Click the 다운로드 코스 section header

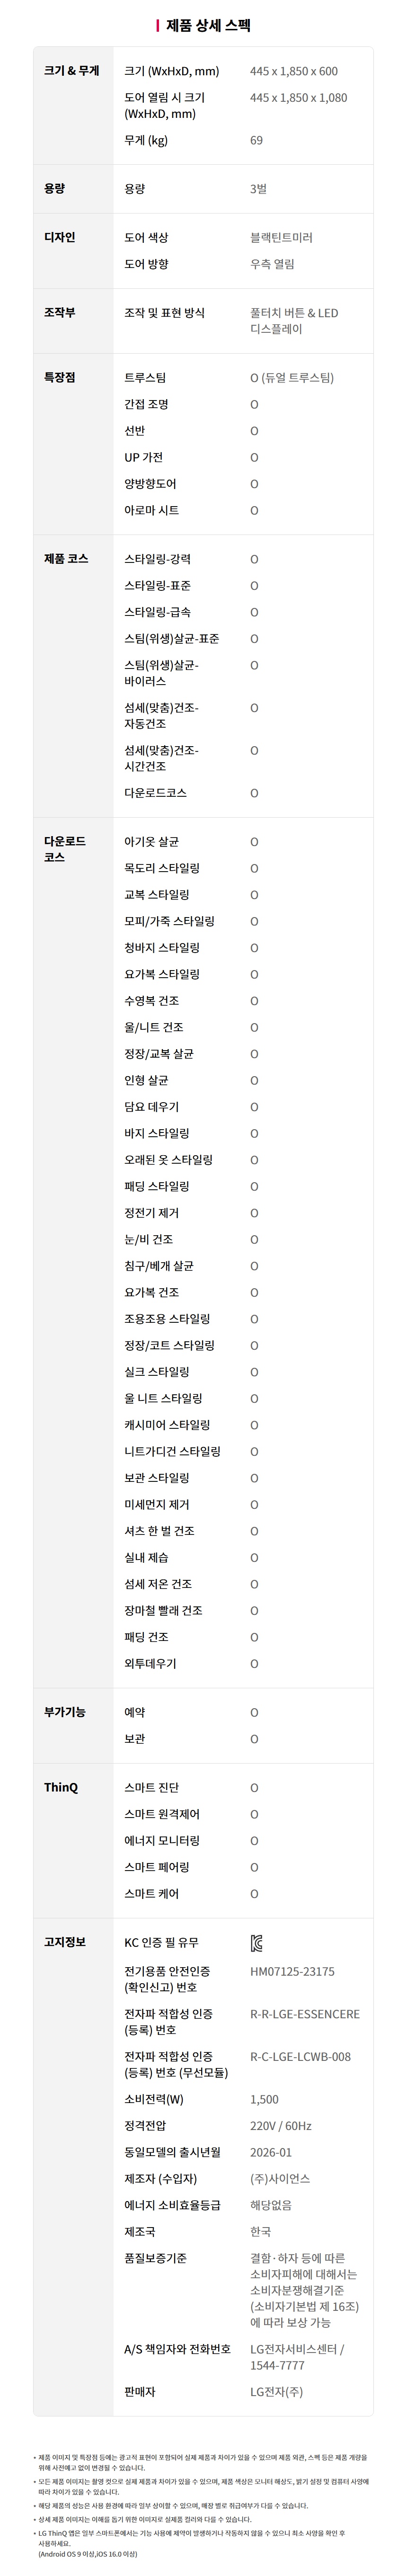65,849
